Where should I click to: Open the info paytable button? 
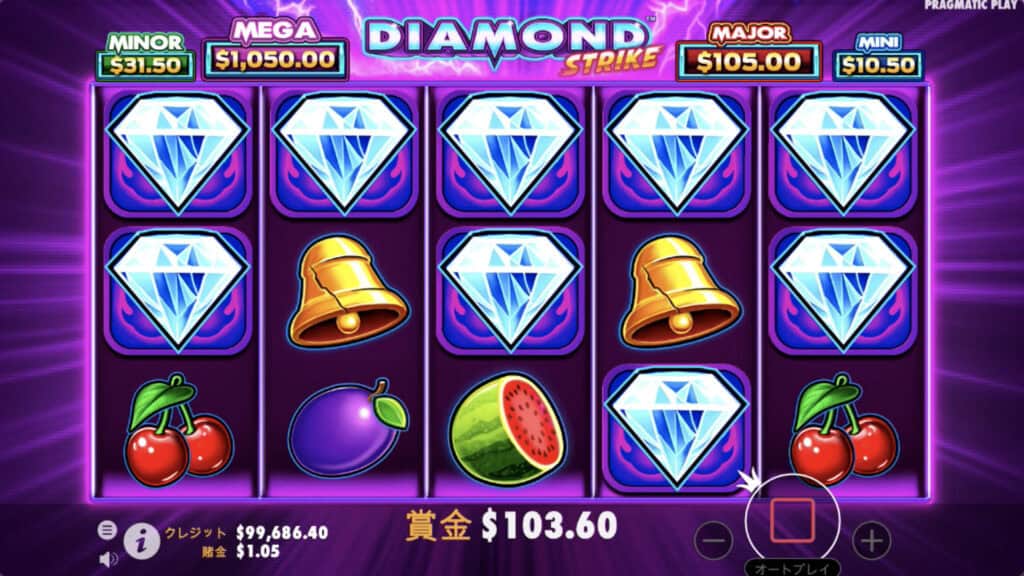(x=142, y=541)
